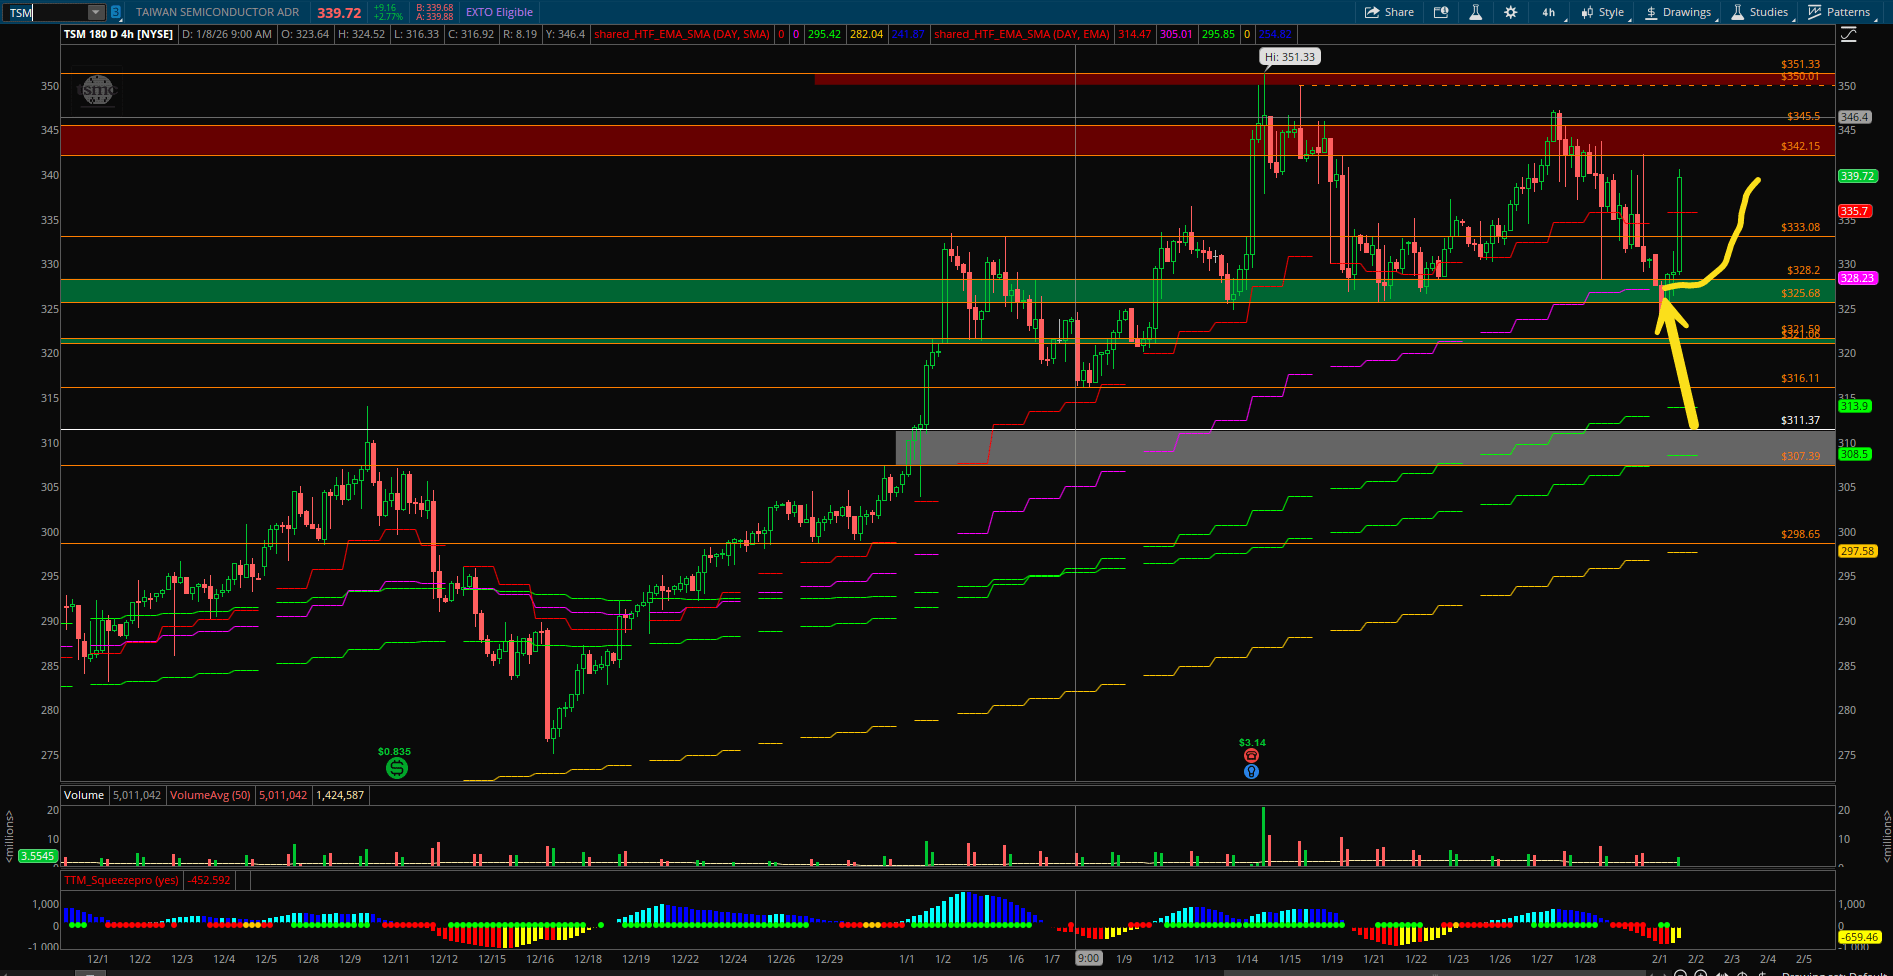This screenshot has width=1893, height=976.
Task: Open the Patterns menu
Action: (1839, 12)
